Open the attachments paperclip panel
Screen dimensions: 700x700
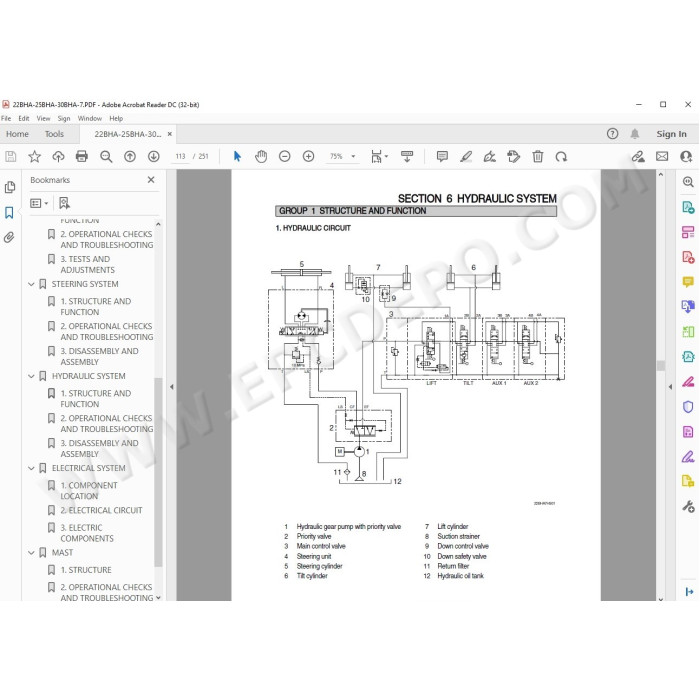[x=9, y=237]
